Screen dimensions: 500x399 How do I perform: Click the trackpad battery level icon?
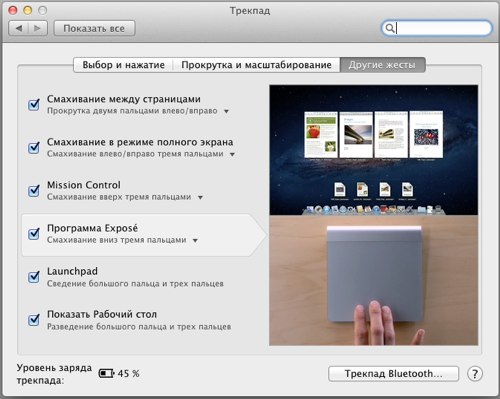106,373
